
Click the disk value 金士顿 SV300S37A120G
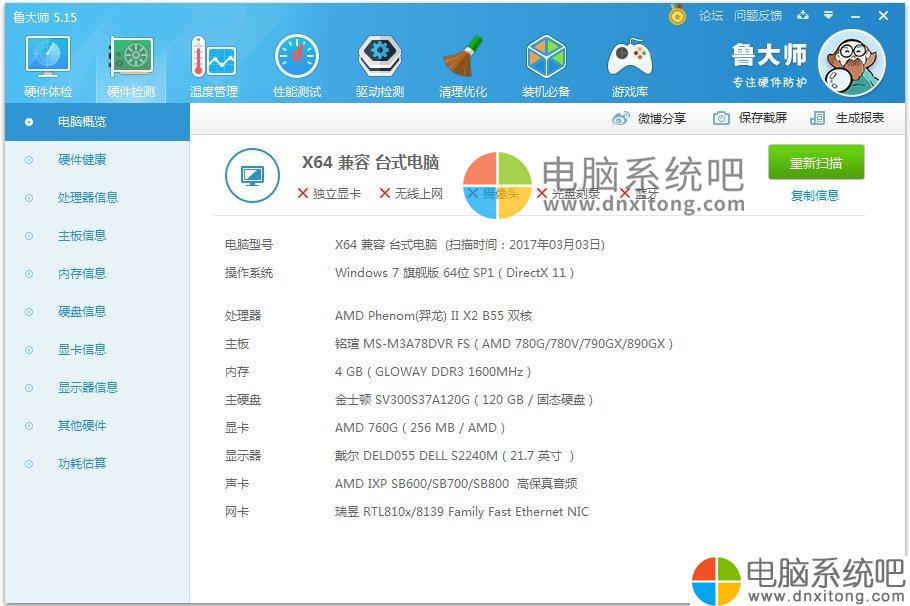click(464, 399)
